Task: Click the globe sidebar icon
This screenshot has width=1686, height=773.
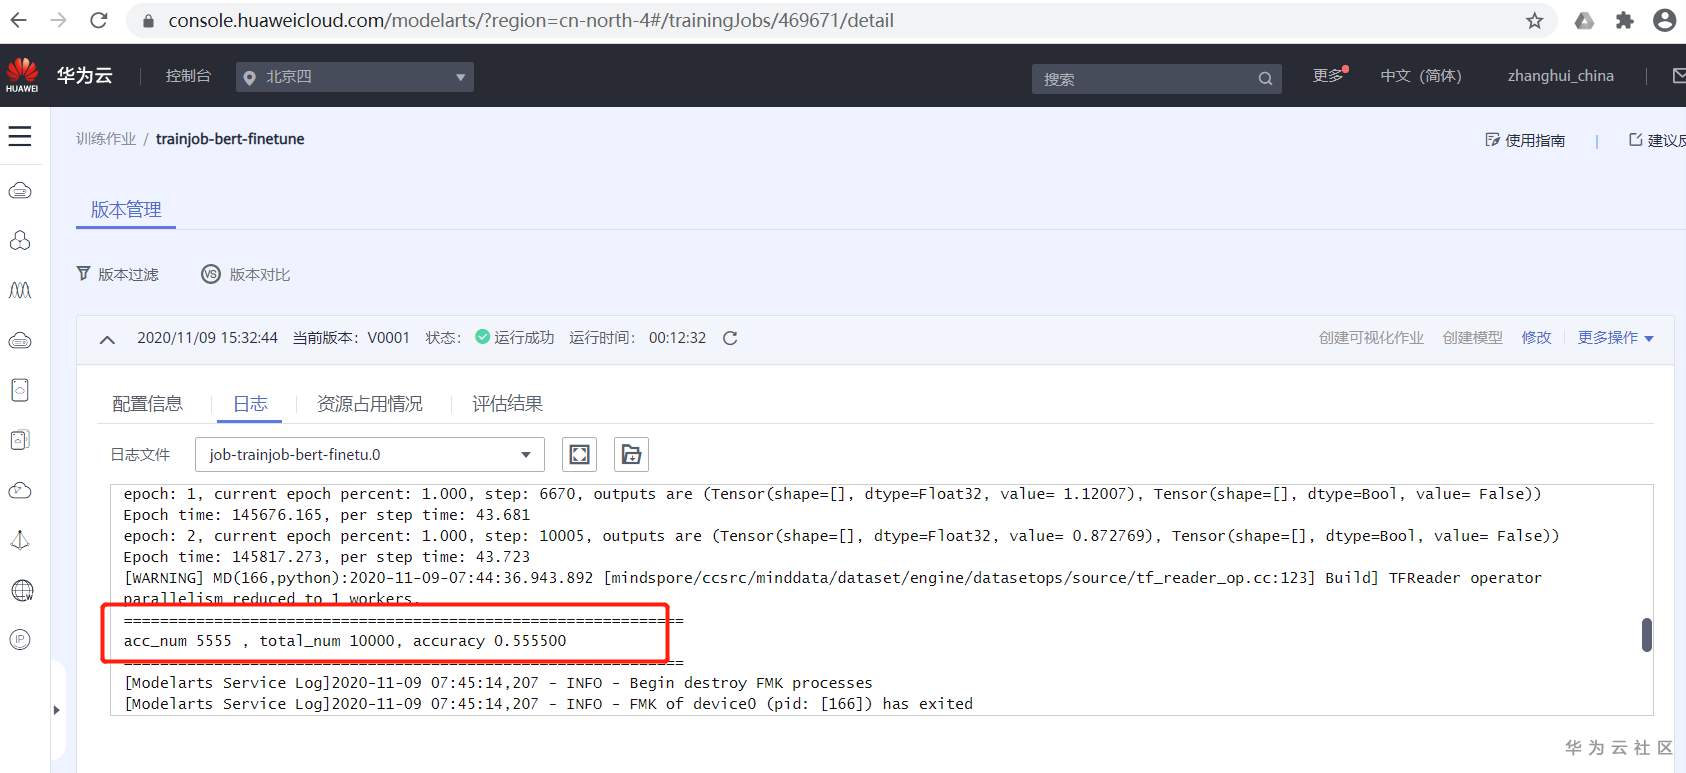Action: coord(21,590)
